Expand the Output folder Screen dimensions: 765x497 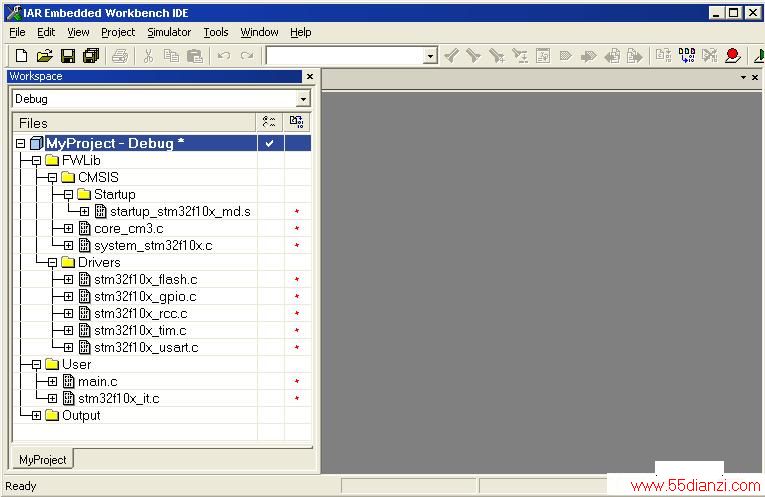tap(36, 416)
